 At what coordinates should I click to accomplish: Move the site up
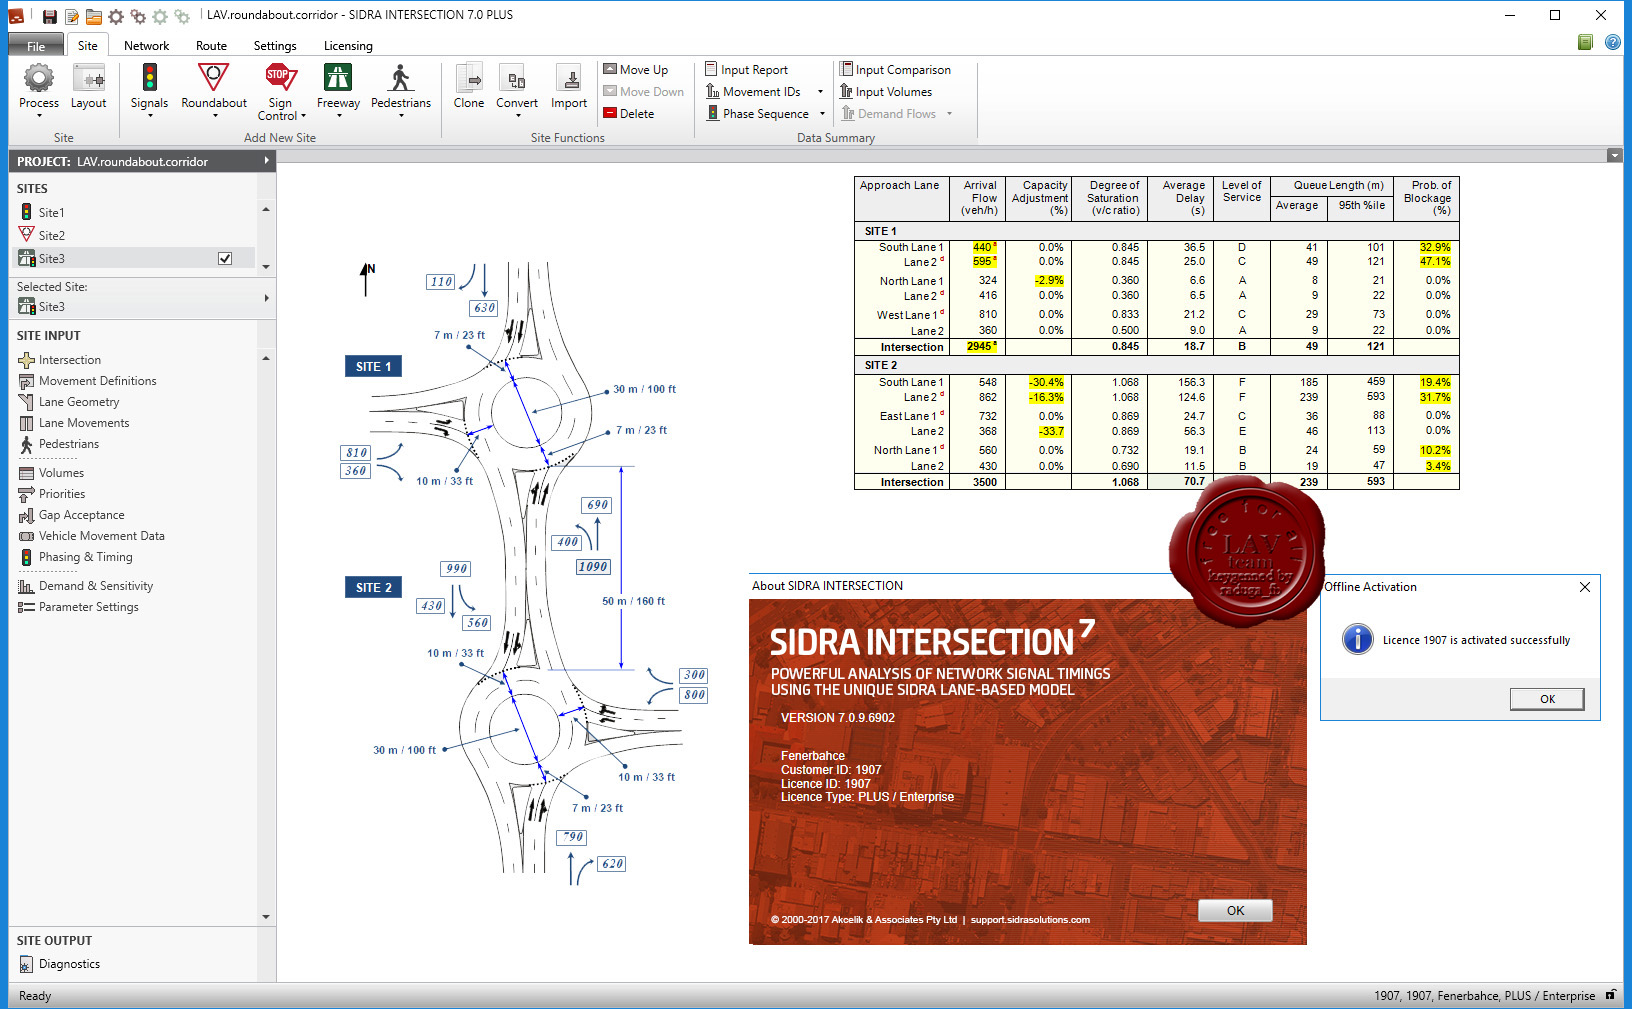click(635, 70)
